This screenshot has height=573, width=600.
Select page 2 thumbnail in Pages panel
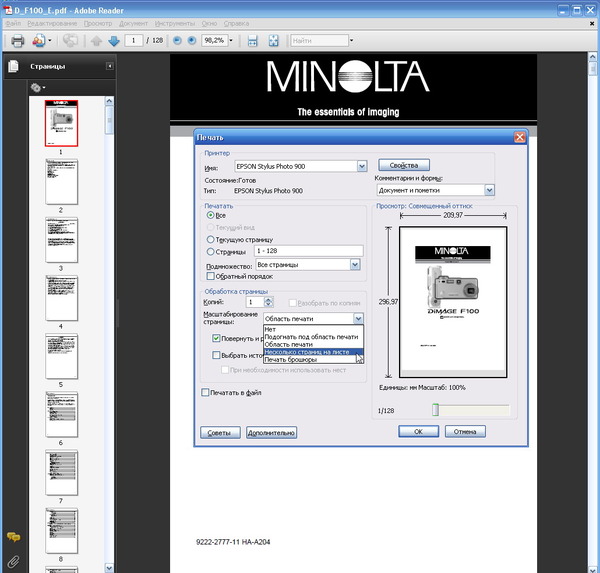coord(61,182)
